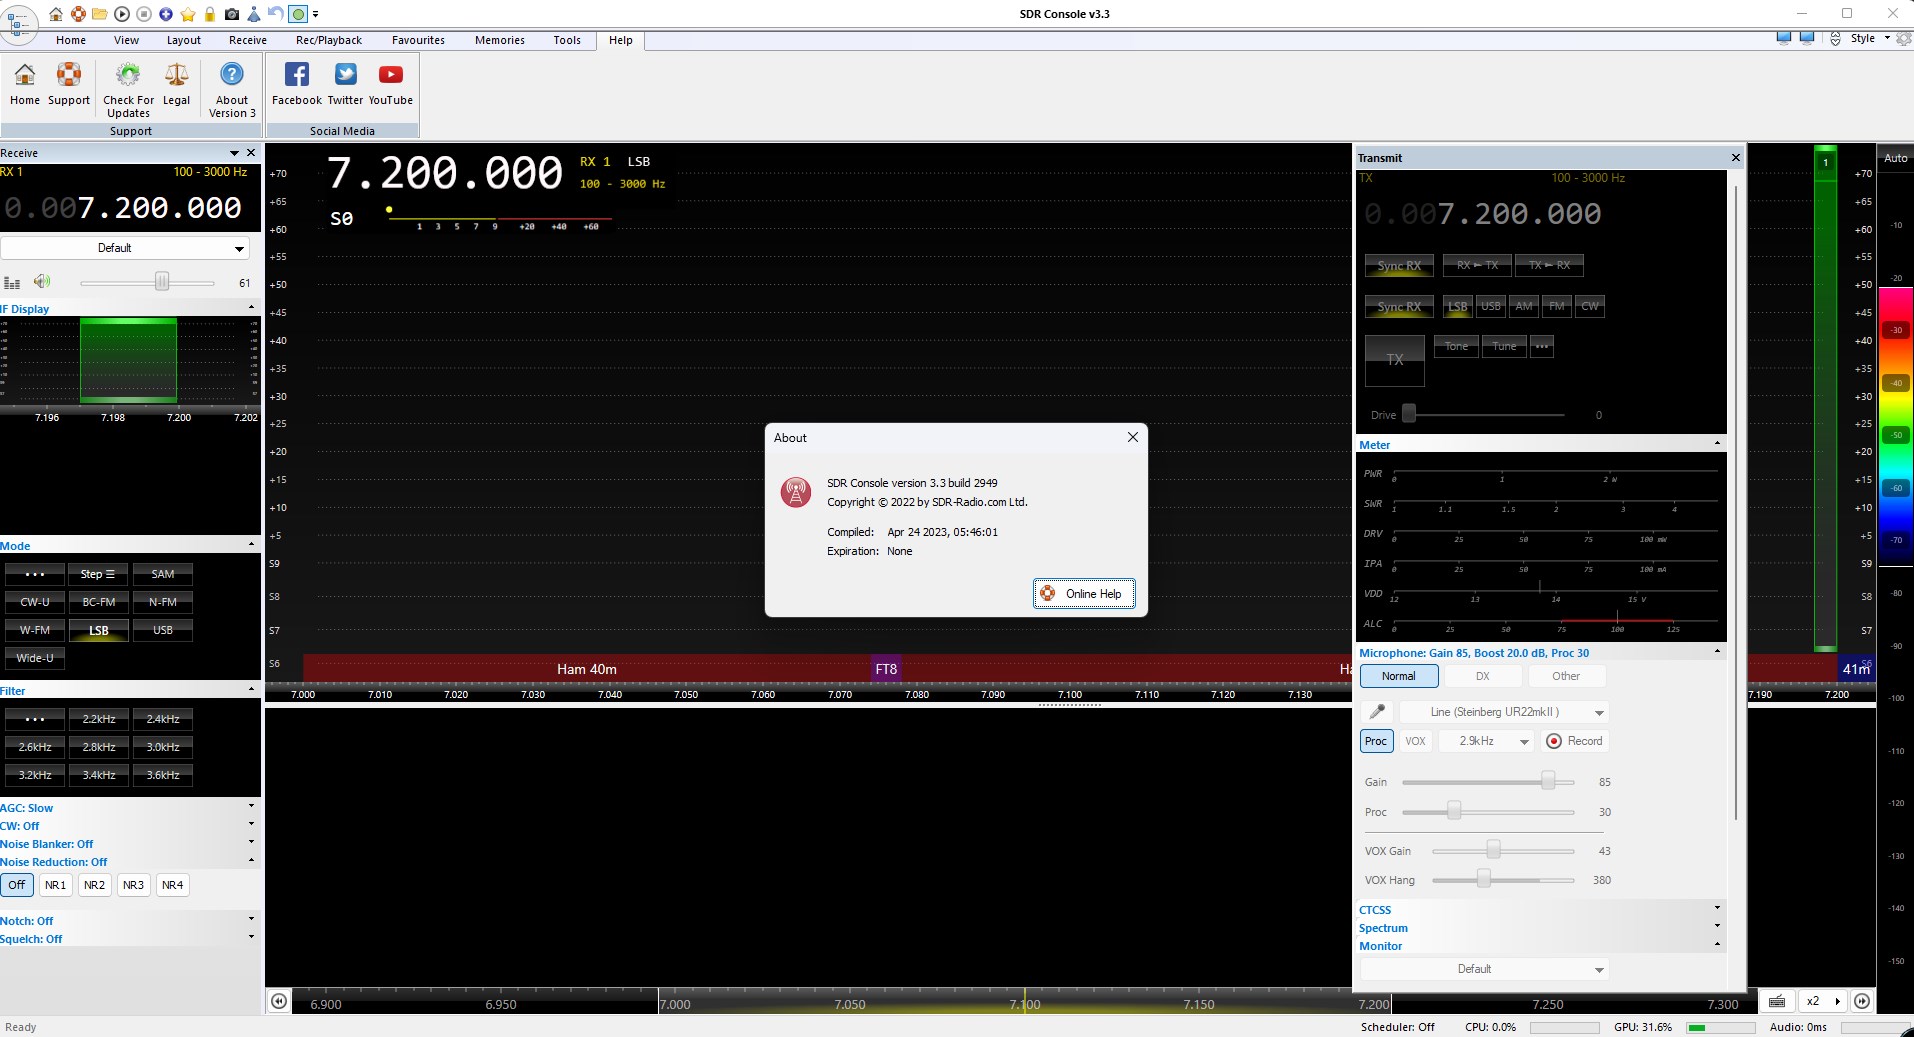The image size is (1914, 1037).
Task: Open the Favourites ribbon tab
Action: tap(418, 40)
